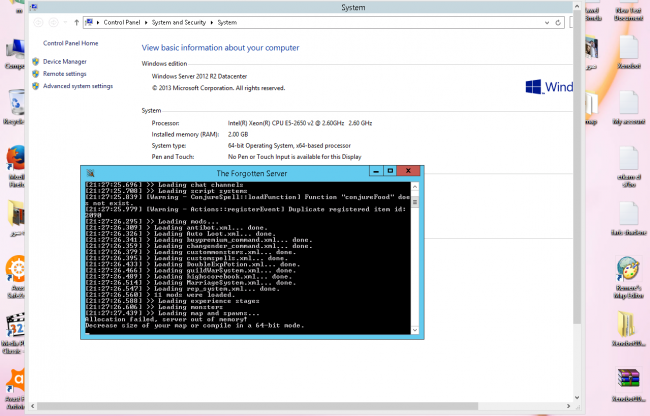650x416 pixels.
Task: Click System window title bar icon
Action: (34, 7)
